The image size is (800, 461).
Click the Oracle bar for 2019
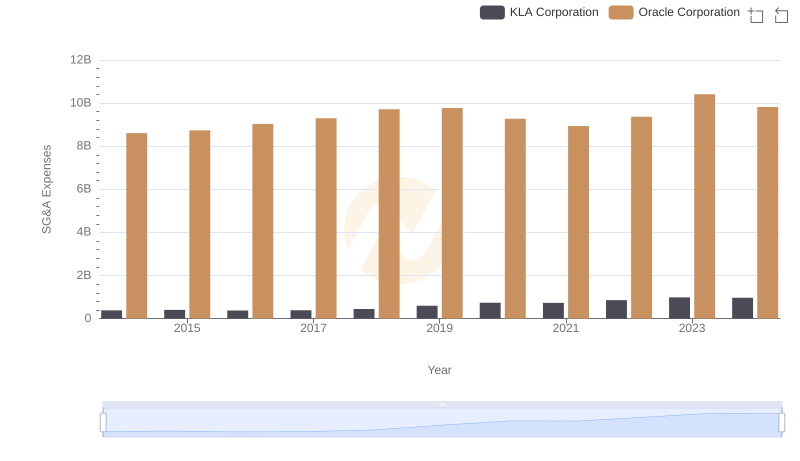(452, 213)
